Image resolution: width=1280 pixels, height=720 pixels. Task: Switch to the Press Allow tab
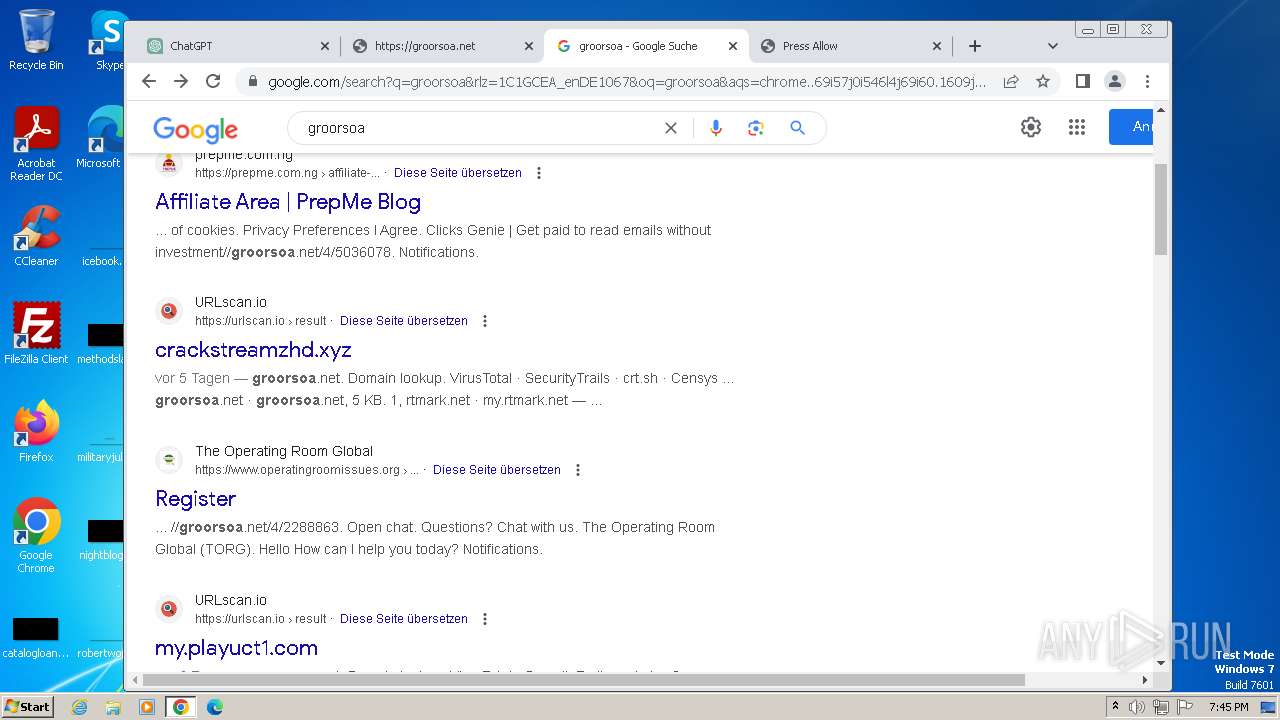850,46
